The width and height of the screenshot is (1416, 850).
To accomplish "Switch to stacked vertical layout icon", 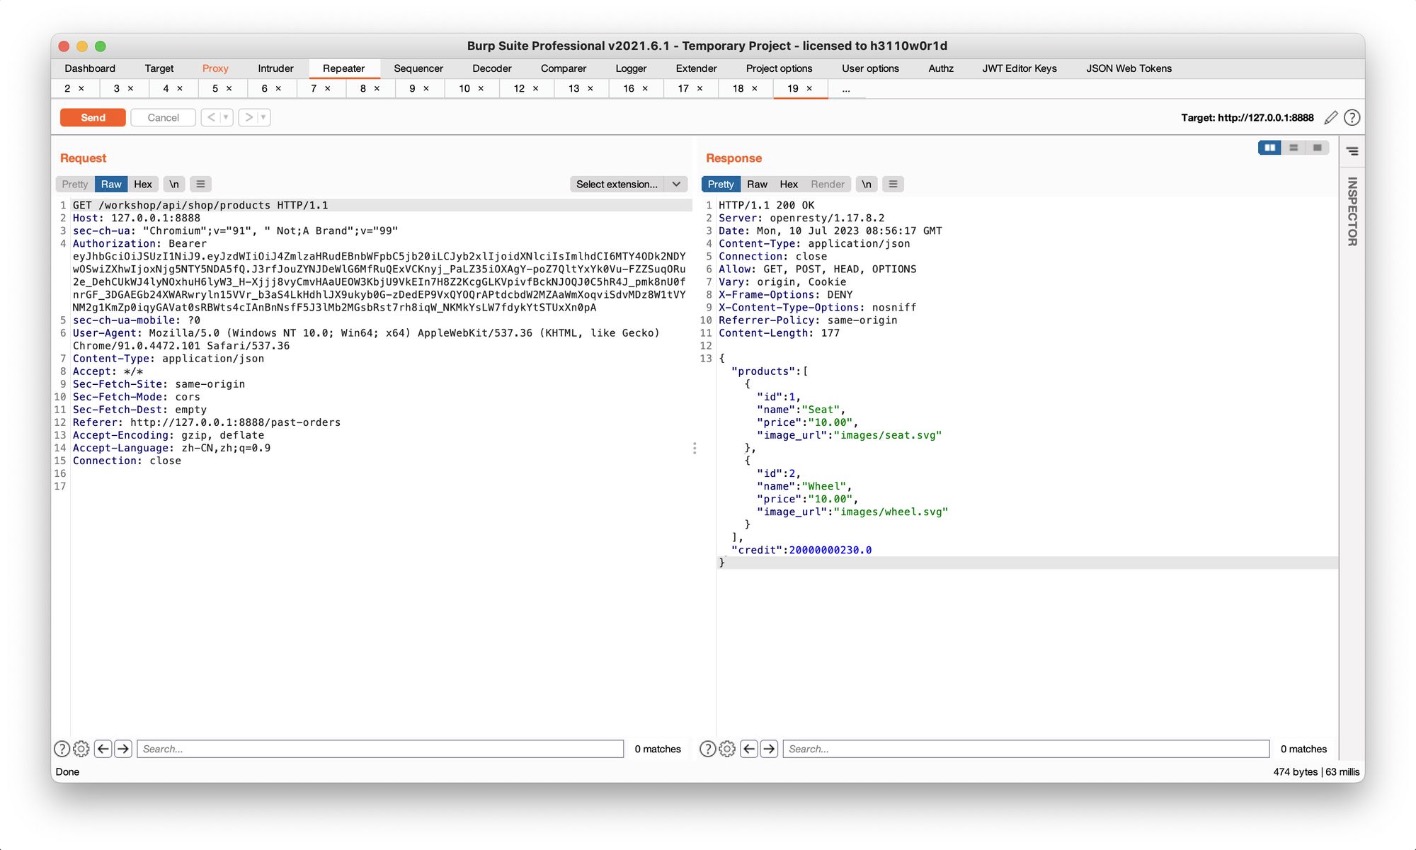I will pyautogui.click(x=1294, y=148).
